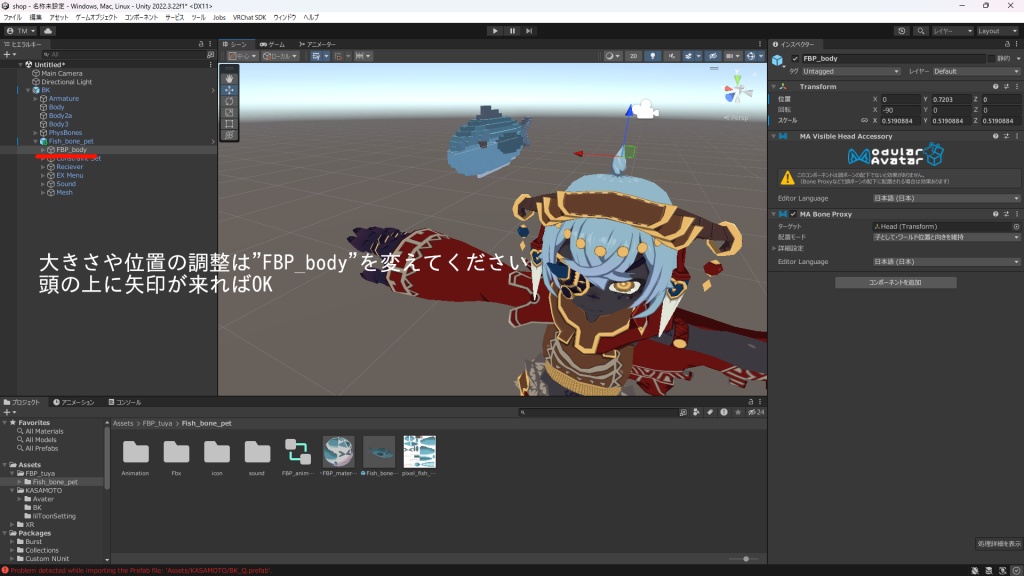Collapse the Transform component foldout

point(774,86)
